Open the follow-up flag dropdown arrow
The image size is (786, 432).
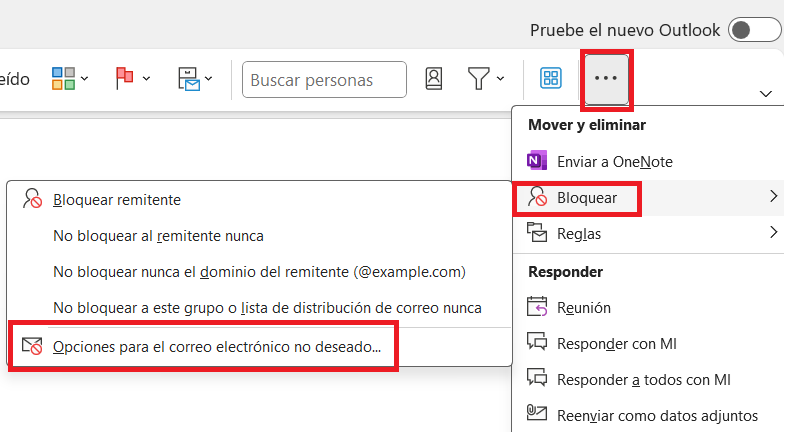point(146,79)
